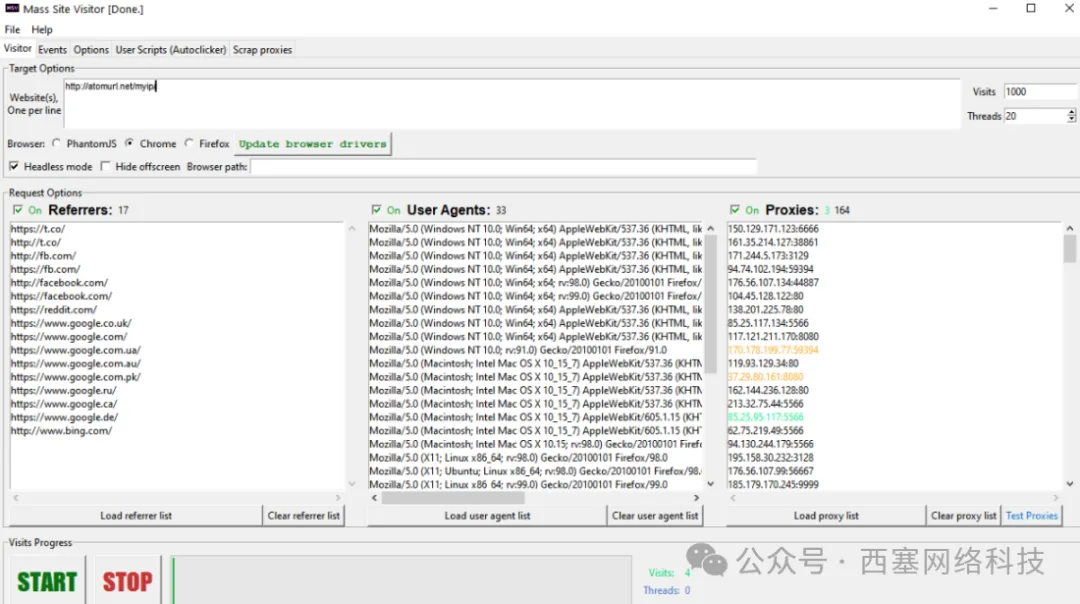Click the Website(s) target URL text area
The height and width of the screenshot is (604, 1080).
[512, 103]
